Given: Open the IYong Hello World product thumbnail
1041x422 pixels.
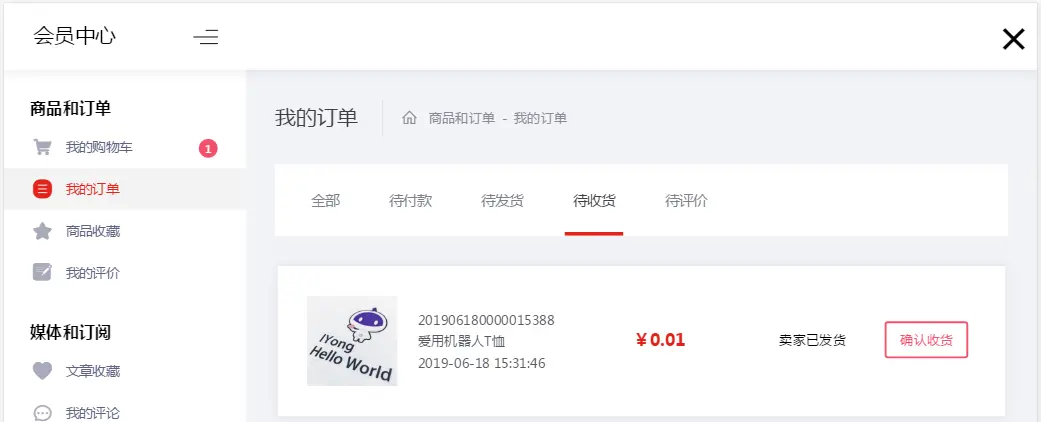Looking at the screenshot, I should (x=352, y=341).
